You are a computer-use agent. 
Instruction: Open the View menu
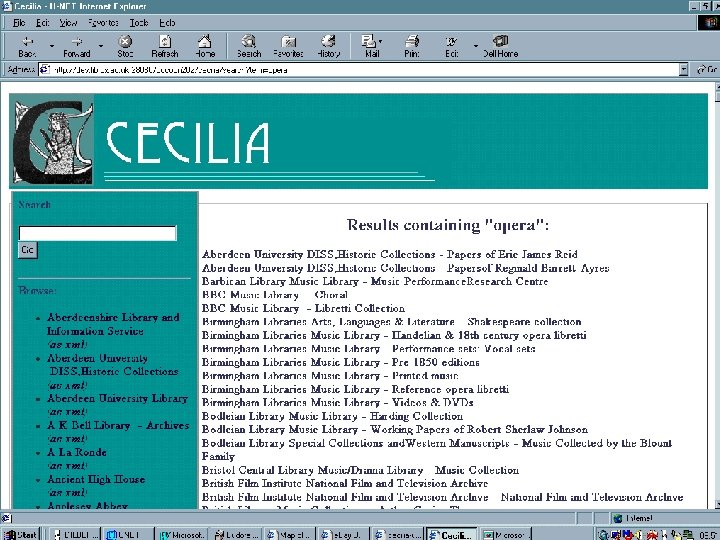(x=68, y=22)
